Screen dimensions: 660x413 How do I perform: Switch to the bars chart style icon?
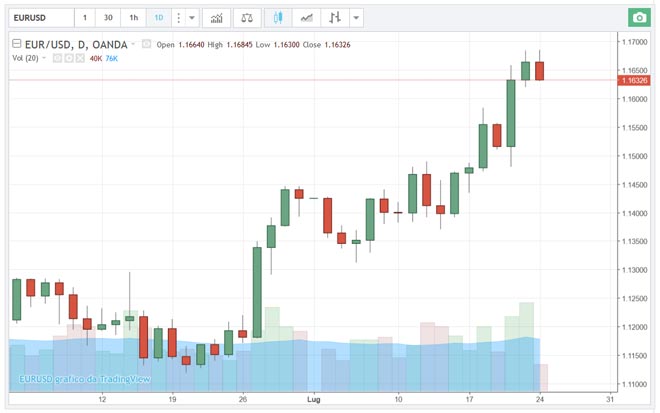(x=335, y=18)
